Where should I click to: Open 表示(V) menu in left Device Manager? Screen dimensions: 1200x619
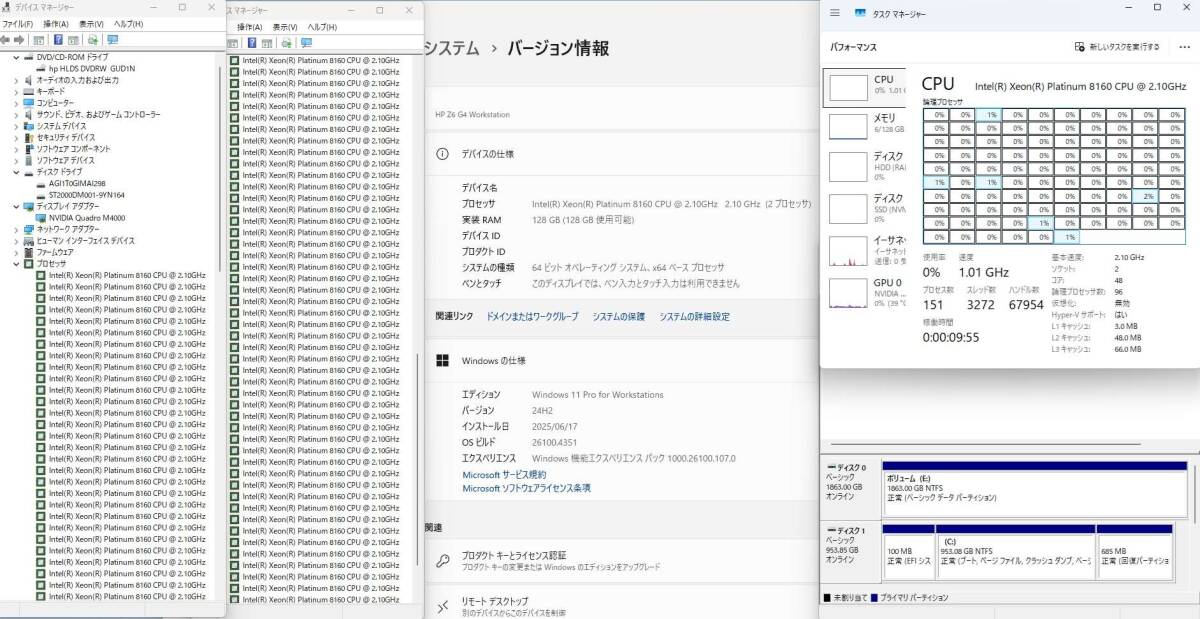click(x=91, y=24)
